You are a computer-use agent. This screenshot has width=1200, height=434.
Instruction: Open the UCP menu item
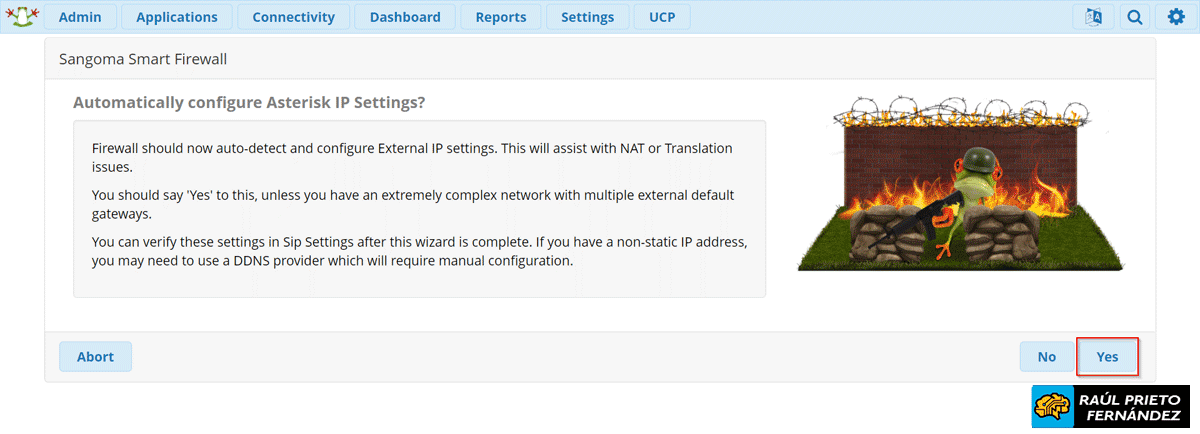[x=662, y=17]
